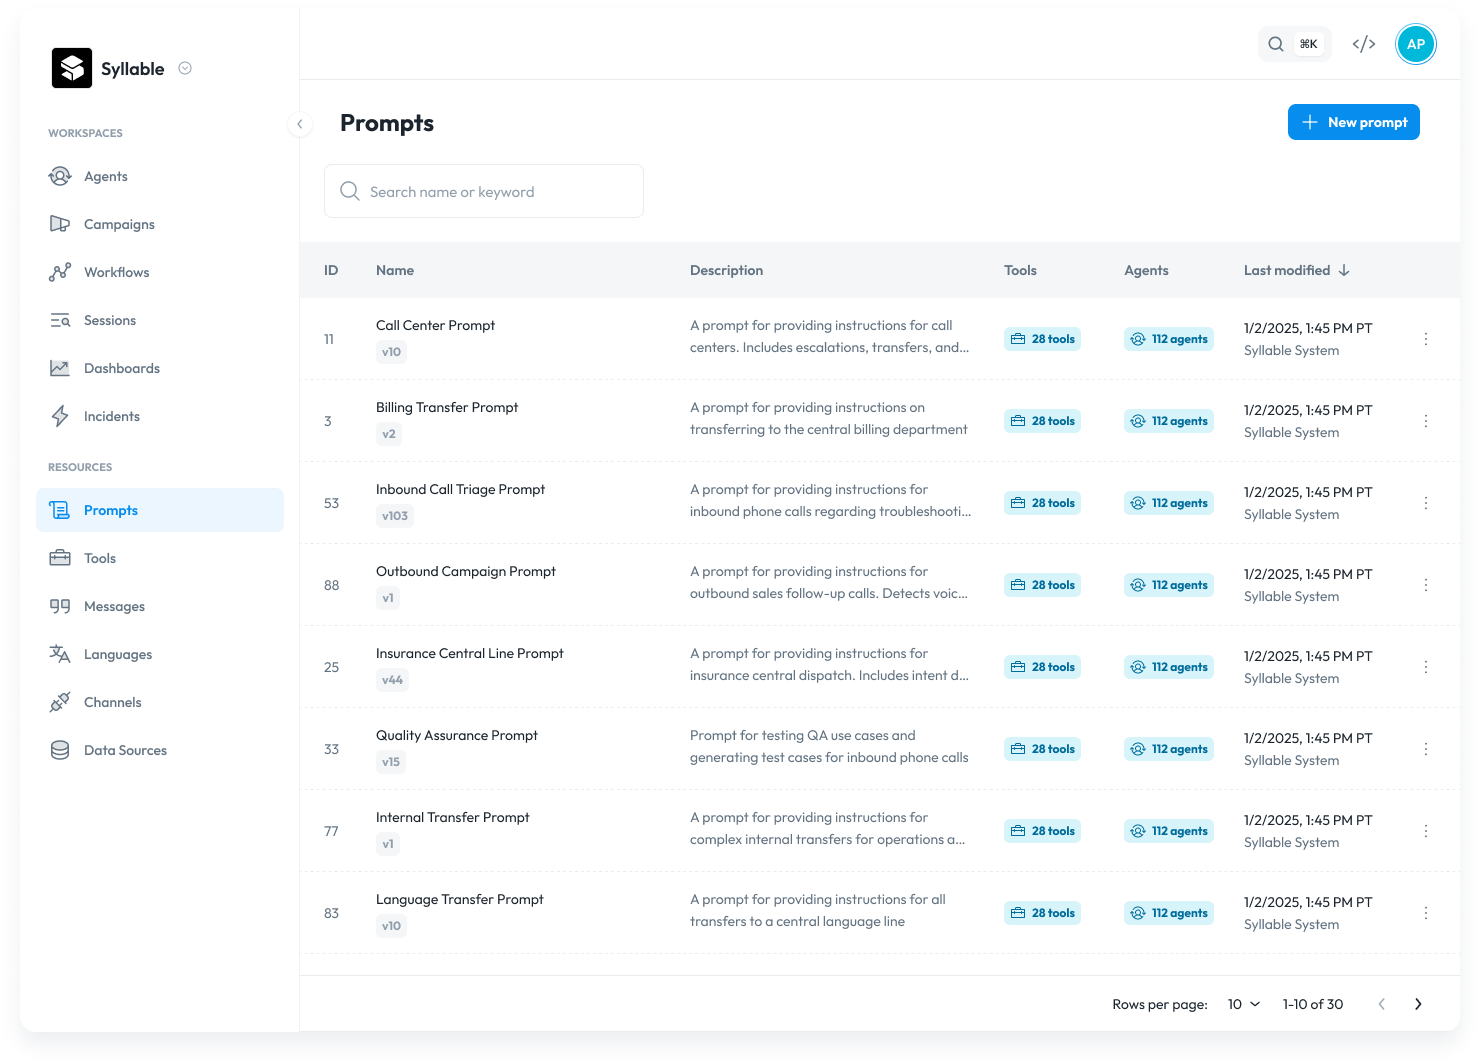Click 28 tools badge for Billing Transfer Prompt
The image size is (1480, 1064).
click(1042, 421)
